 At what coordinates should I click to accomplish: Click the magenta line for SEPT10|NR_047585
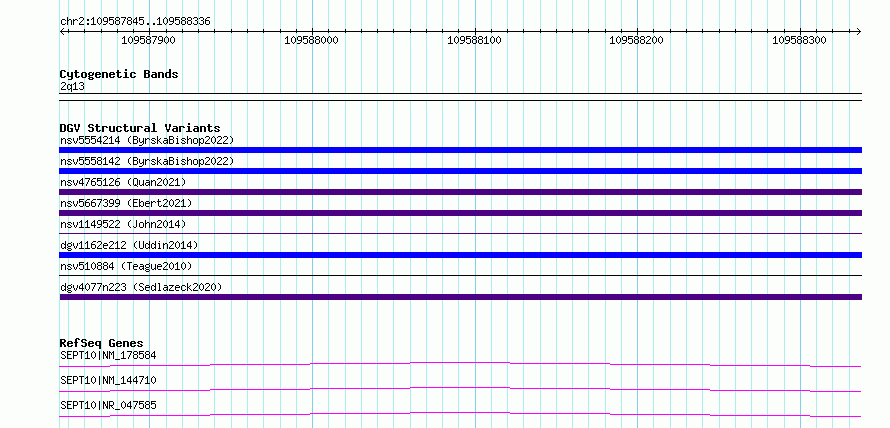460,414
